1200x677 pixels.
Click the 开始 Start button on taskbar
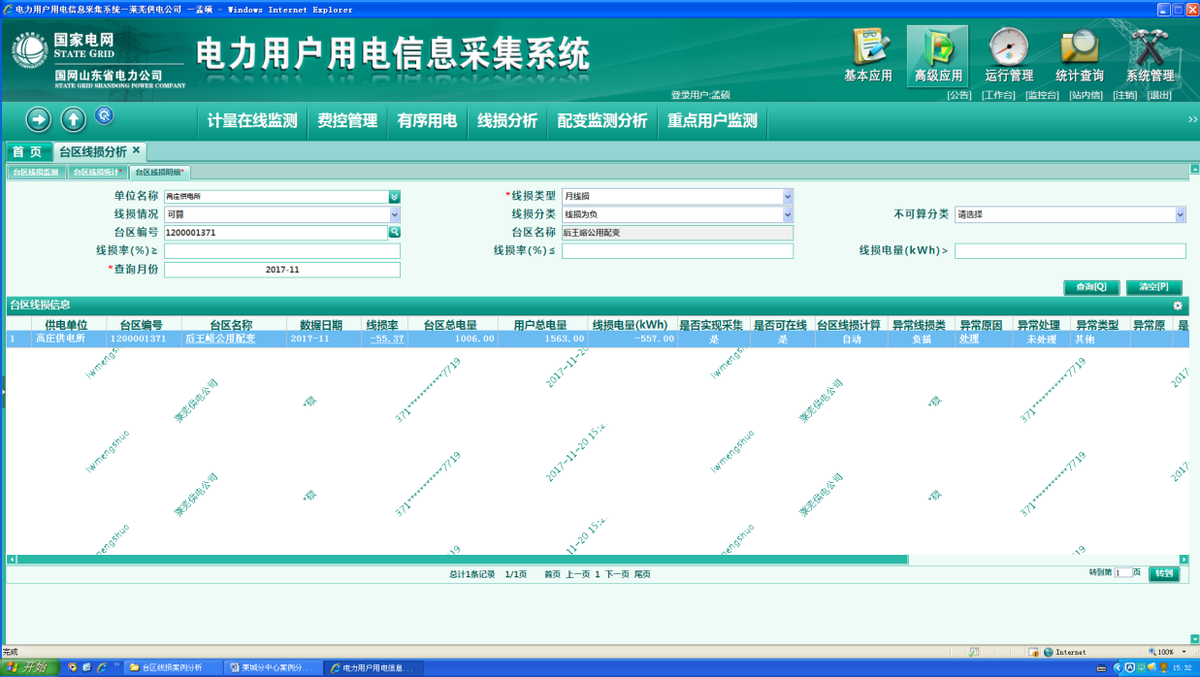[30, 667]
